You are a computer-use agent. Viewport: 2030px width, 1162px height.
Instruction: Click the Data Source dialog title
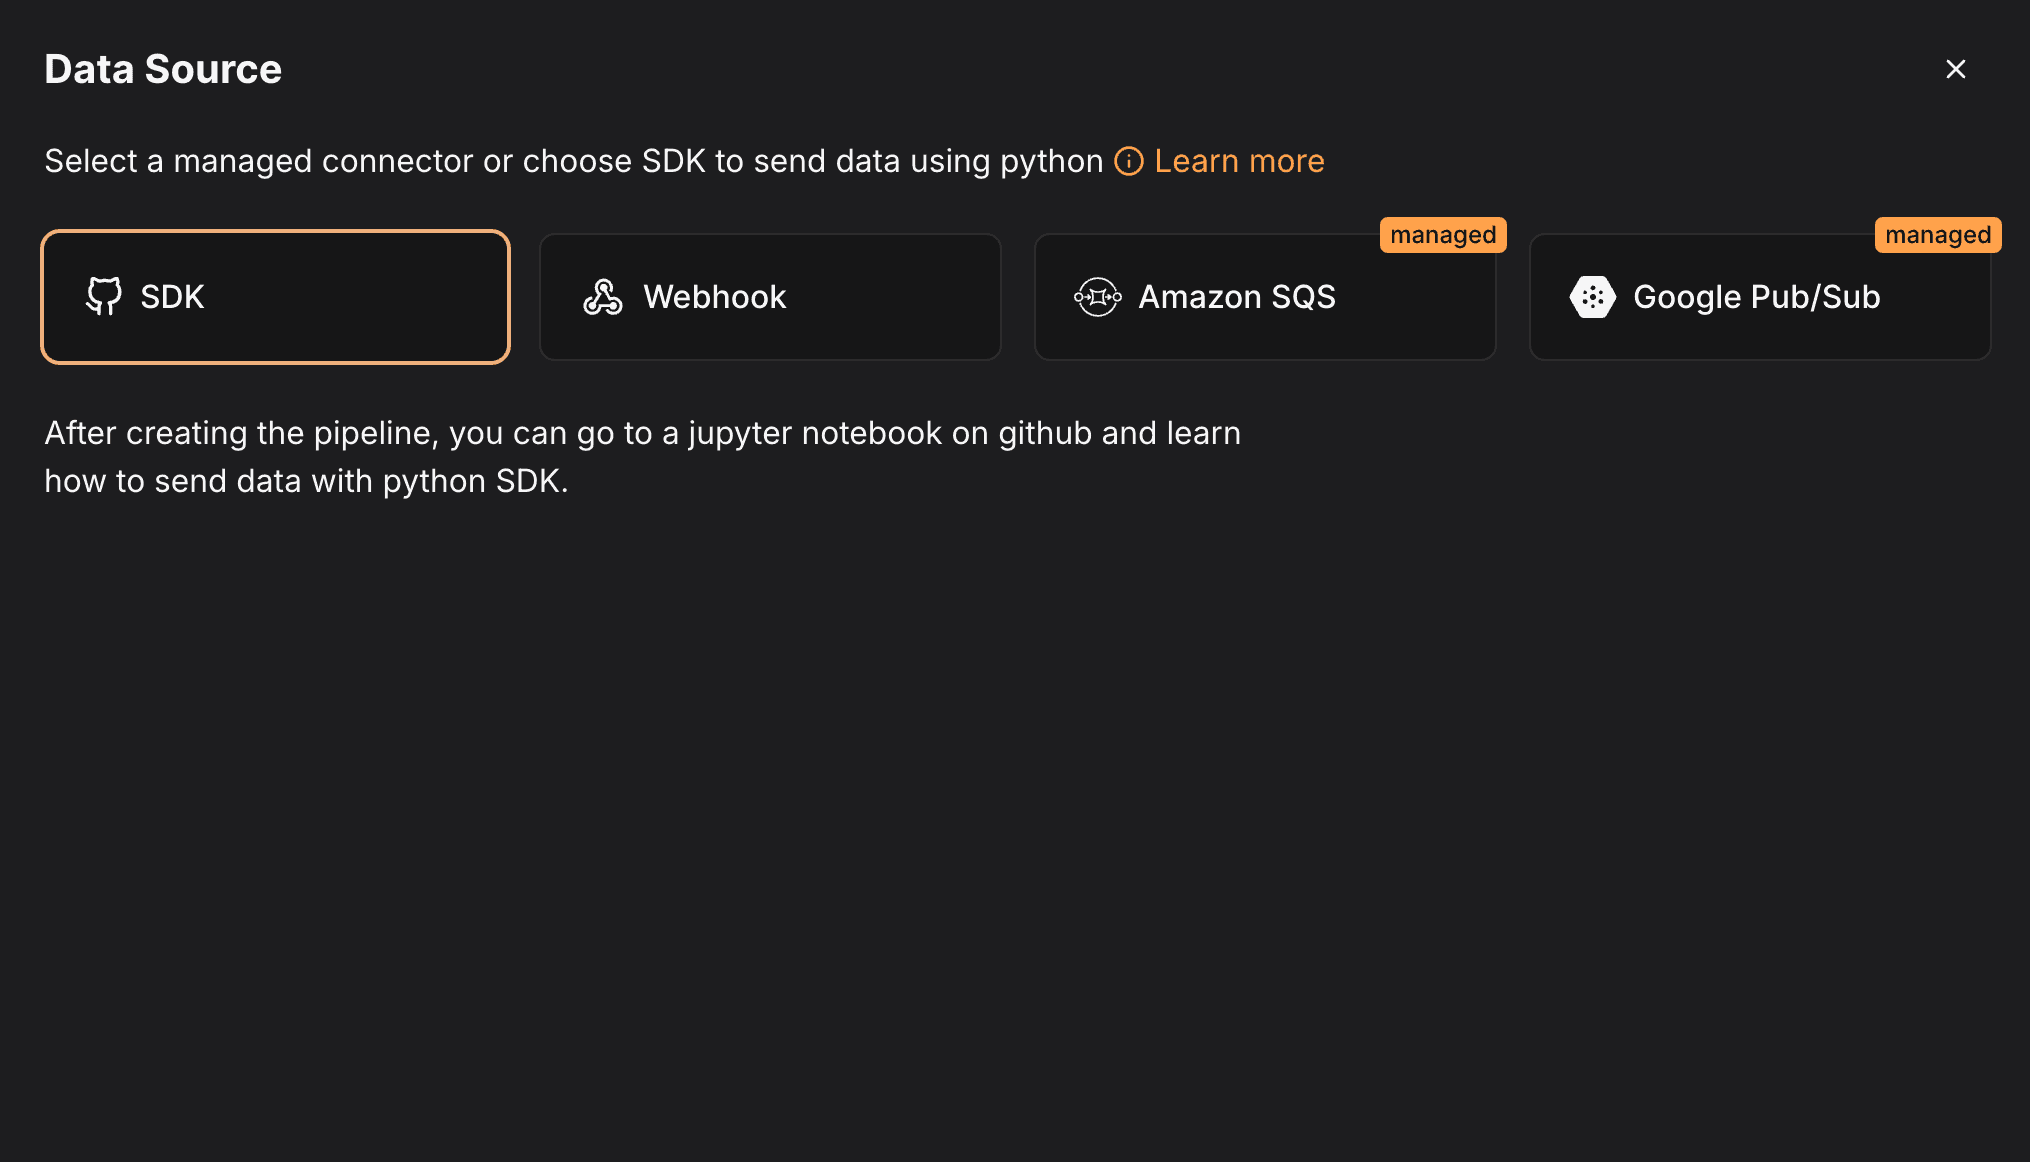[x=163, y=69]
